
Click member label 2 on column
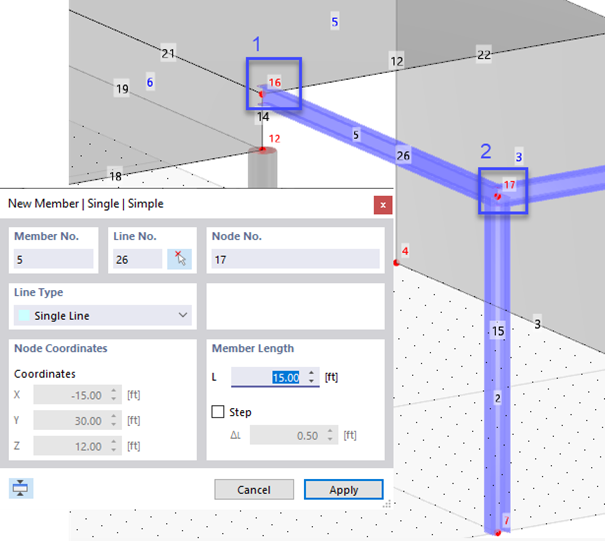(498, 398)
